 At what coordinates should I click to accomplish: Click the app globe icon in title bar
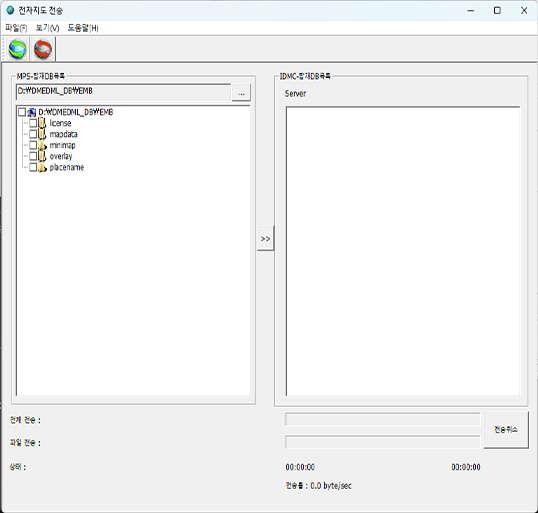point(10,10)
